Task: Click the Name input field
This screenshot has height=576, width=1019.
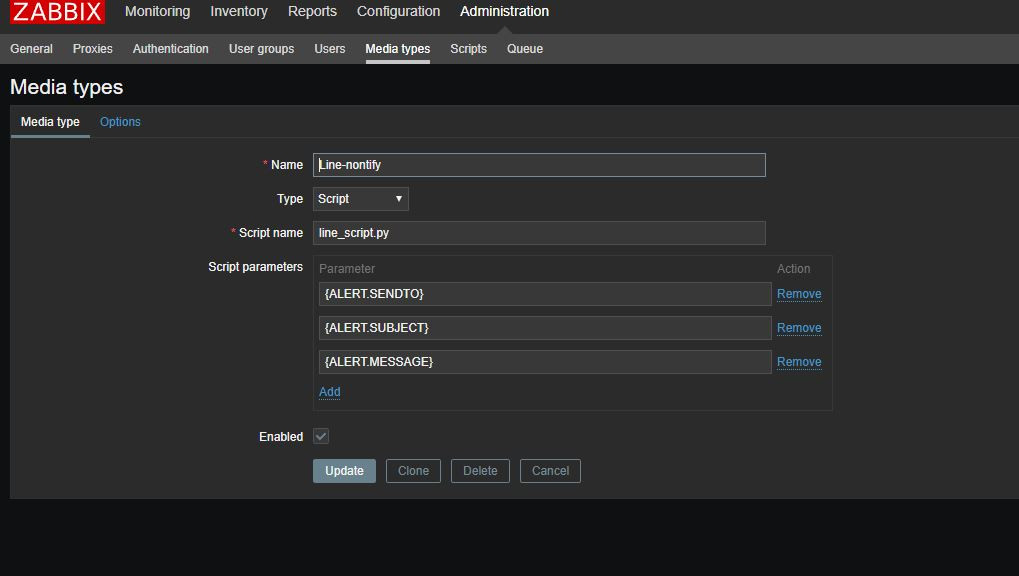Action: pyautogui.click(x=539, y=165)
